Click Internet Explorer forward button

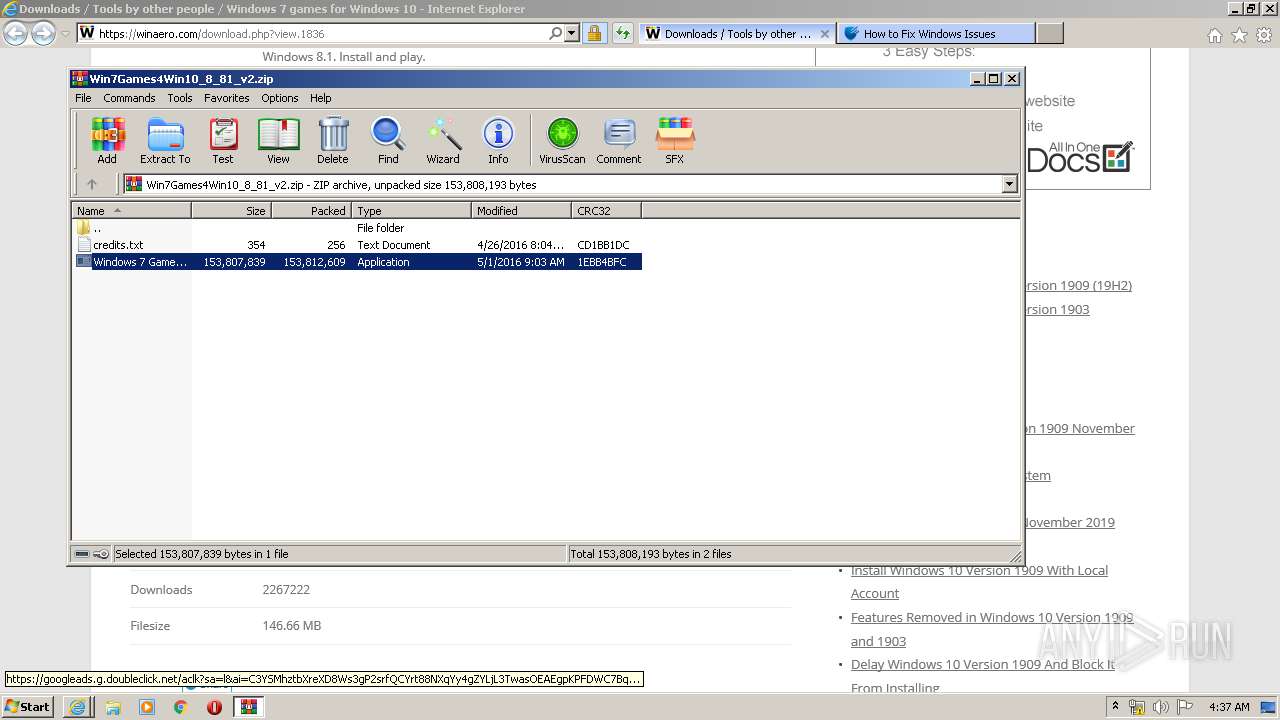point(43,33)
